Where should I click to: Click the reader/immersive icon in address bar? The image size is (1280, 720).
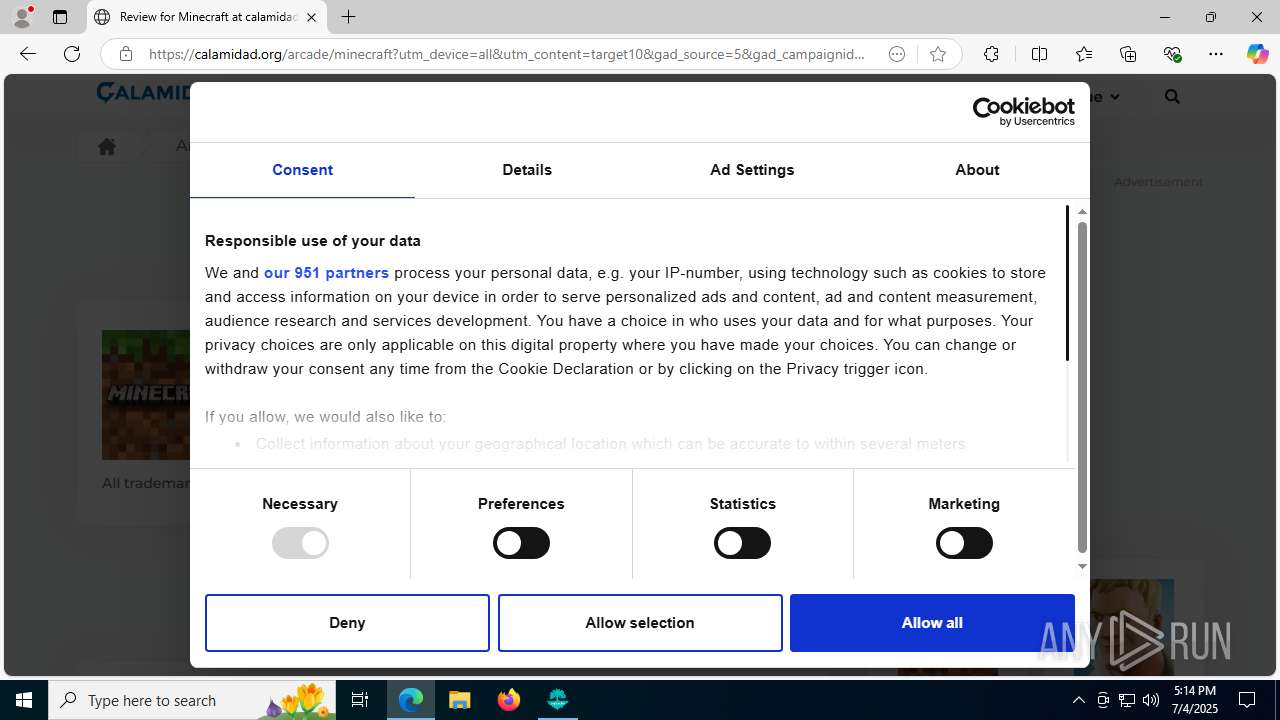(x=897, y=54)
